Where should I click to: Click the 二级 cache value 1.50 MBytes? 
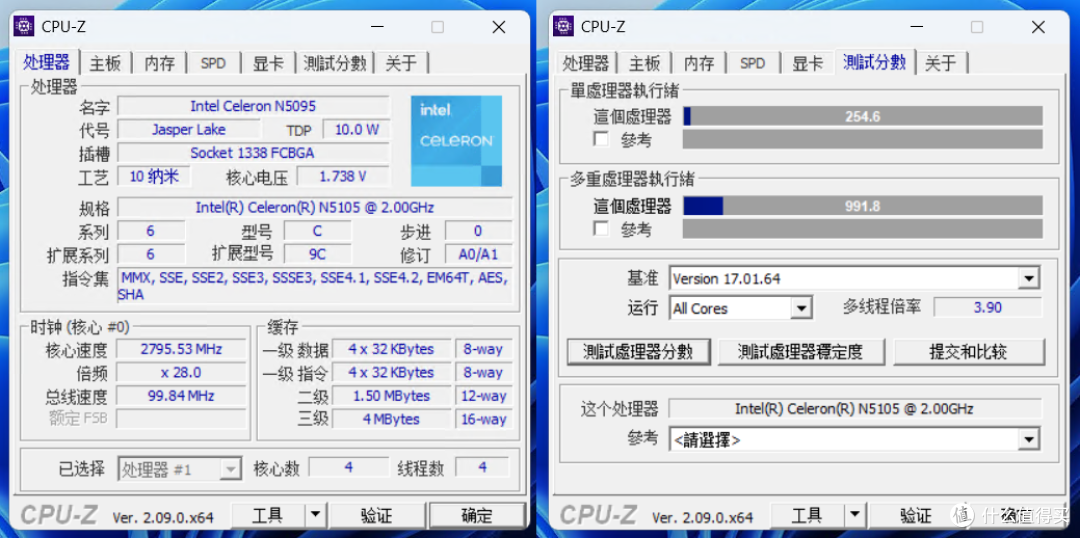[391, 396]
